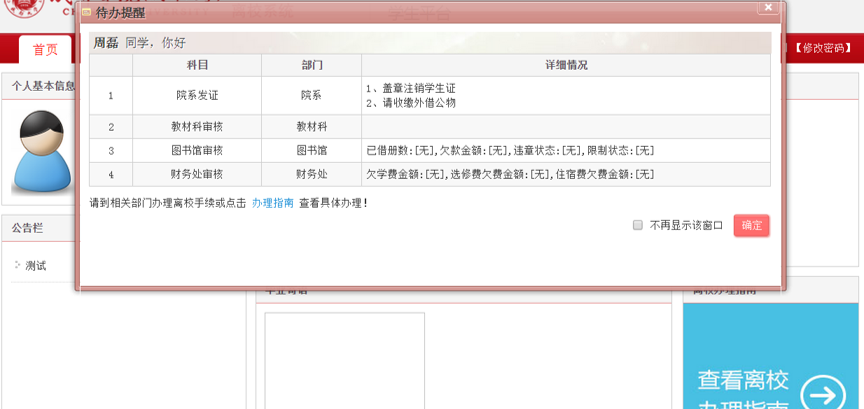
Task: Click the 详细情况 column header
Action: point(566,65)
